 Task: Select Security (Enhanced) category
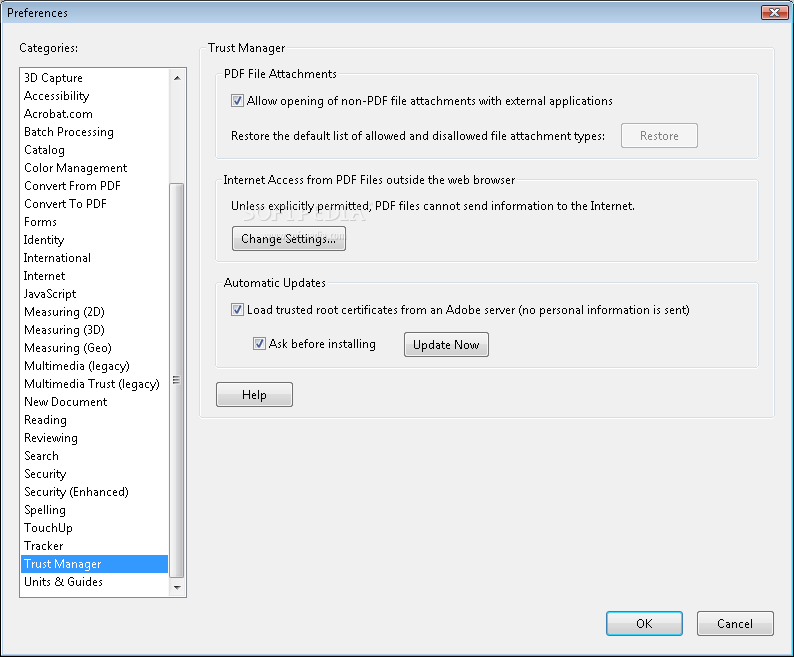[94, 491]
